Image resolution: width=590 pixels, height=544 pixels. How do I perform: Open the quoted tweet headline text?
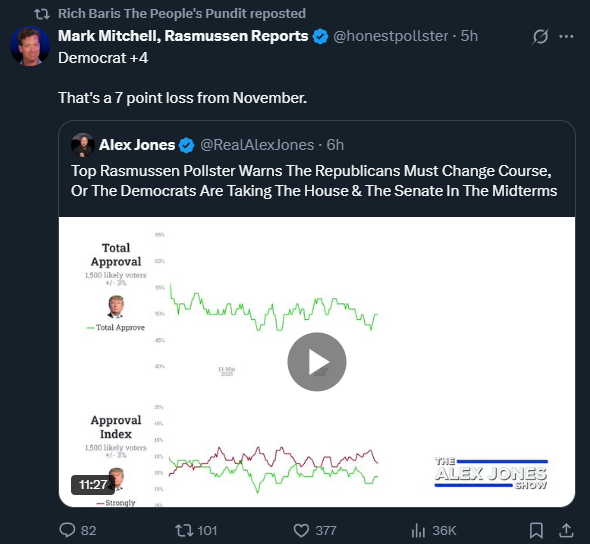pyautogui.click(x=314, y=181)
